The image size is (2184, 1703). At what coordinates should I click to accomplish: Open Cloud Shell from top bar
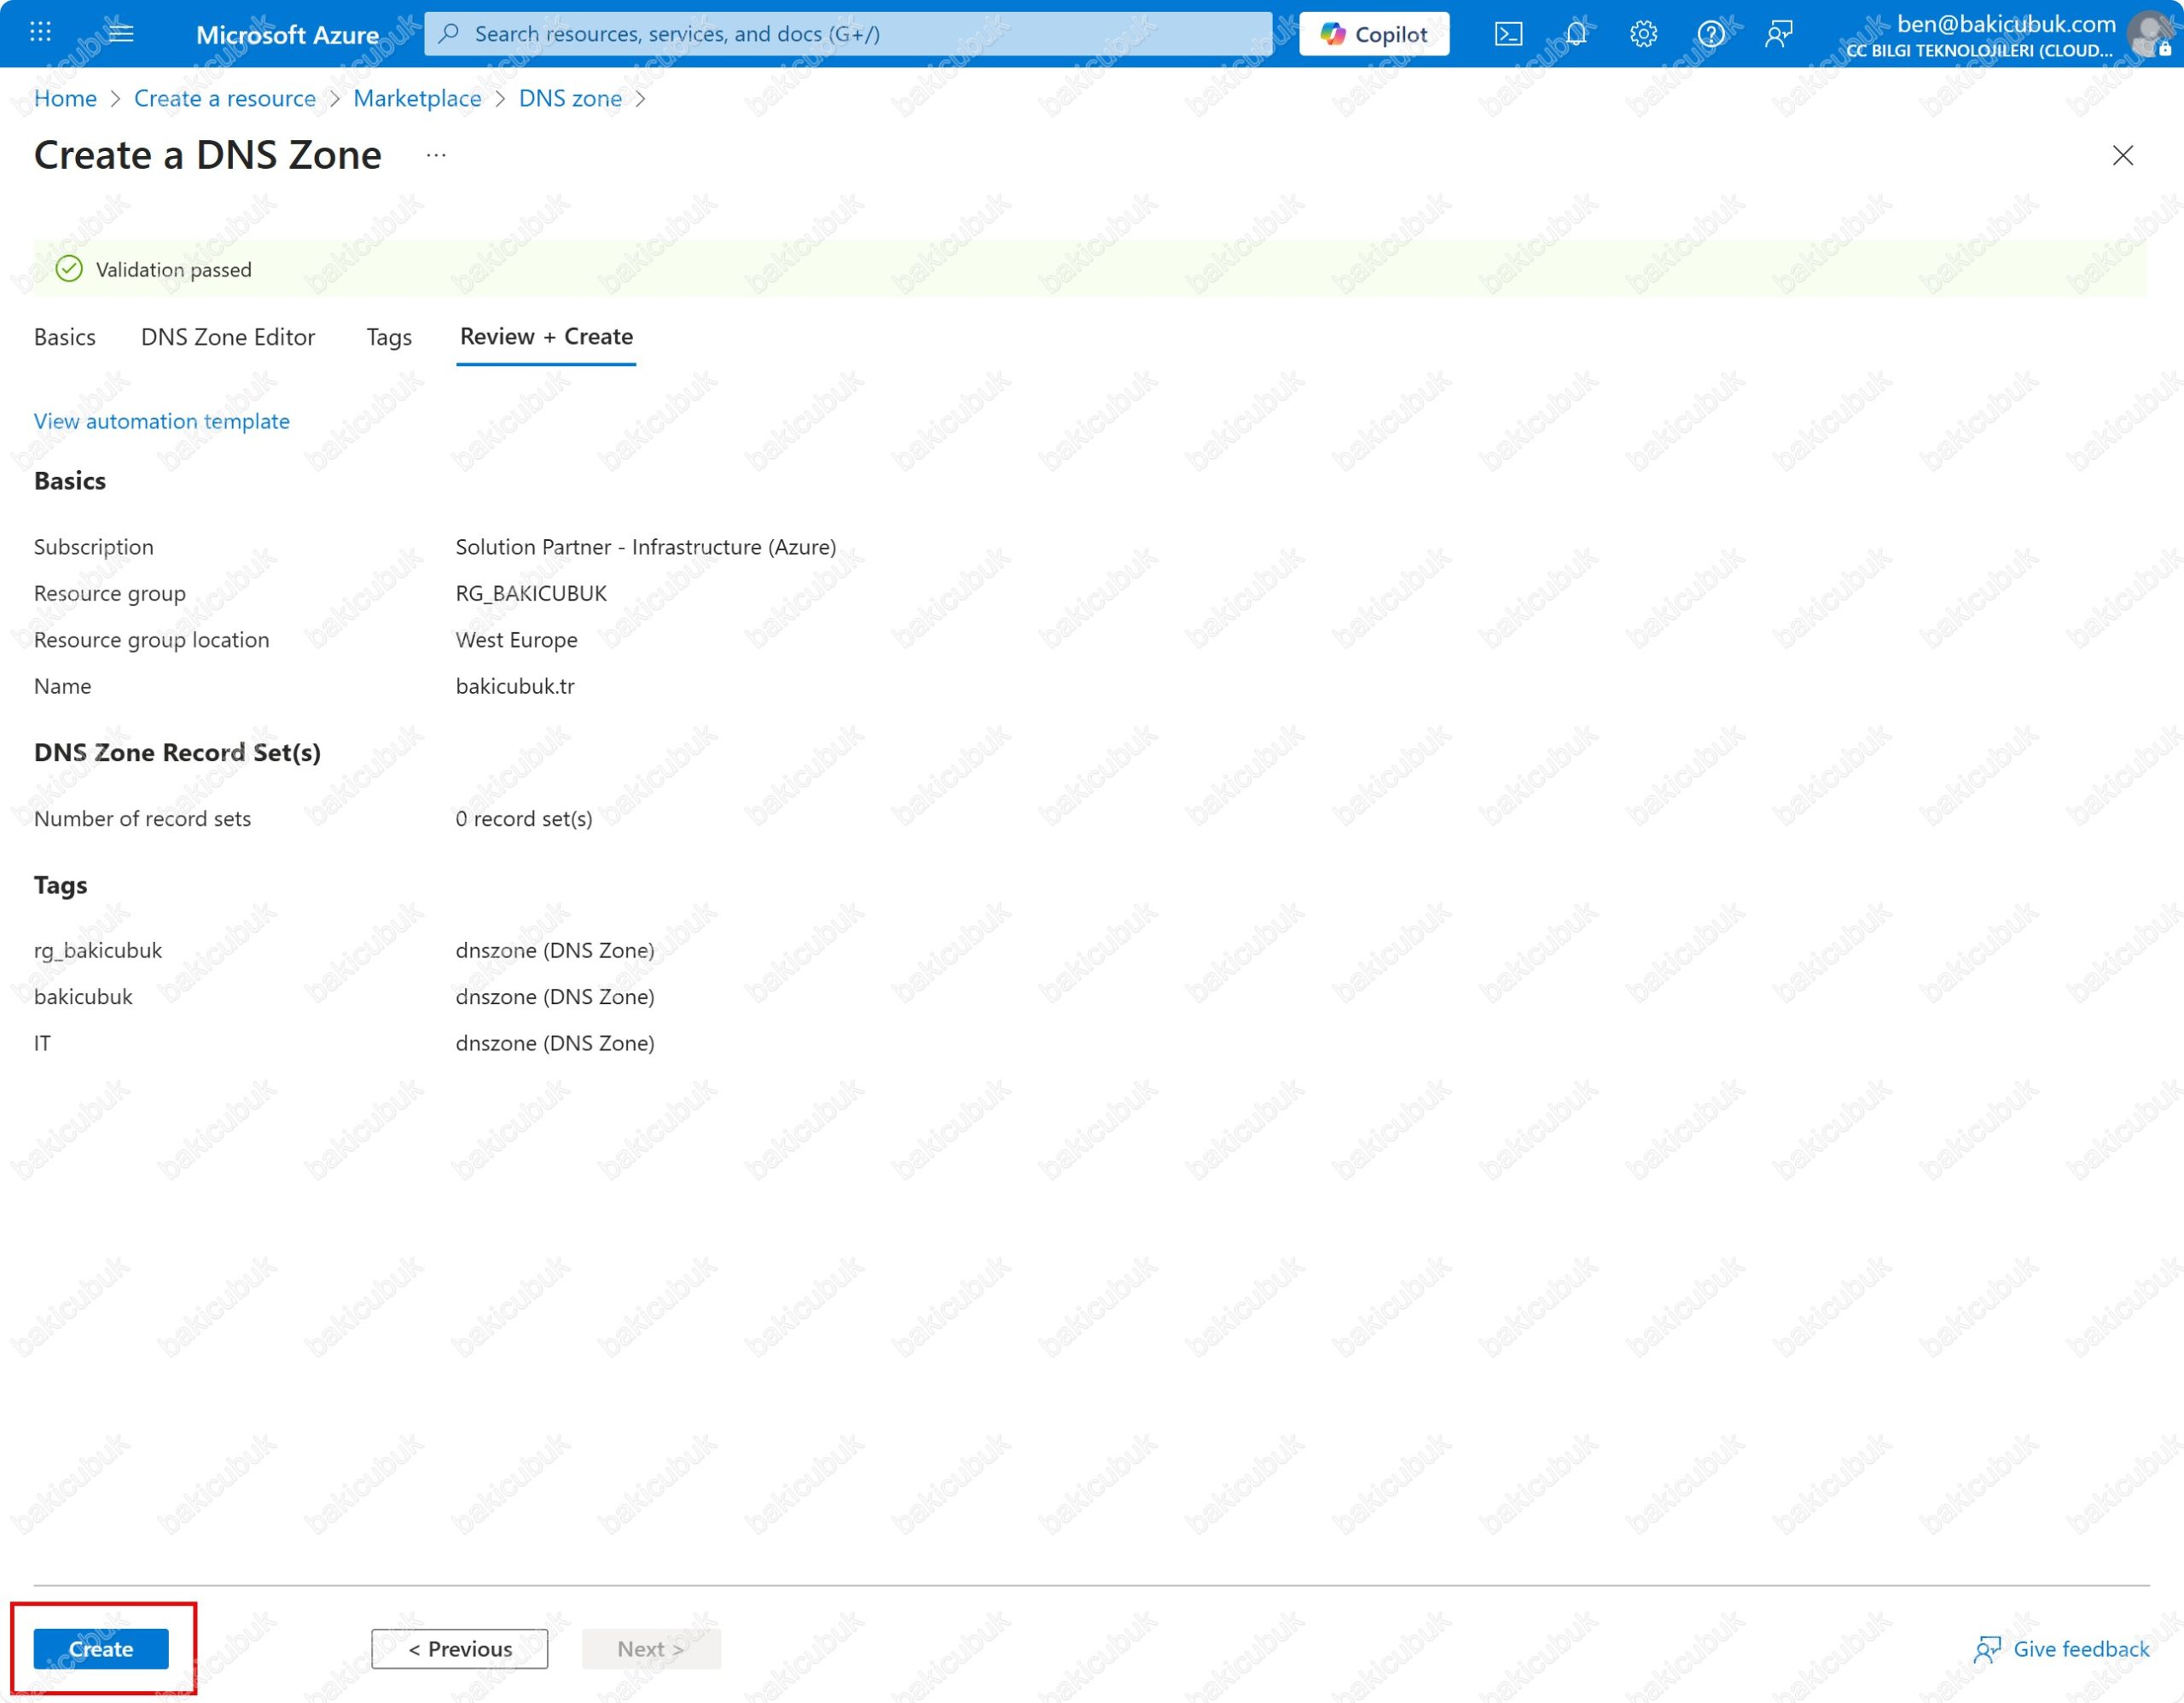1508,34
